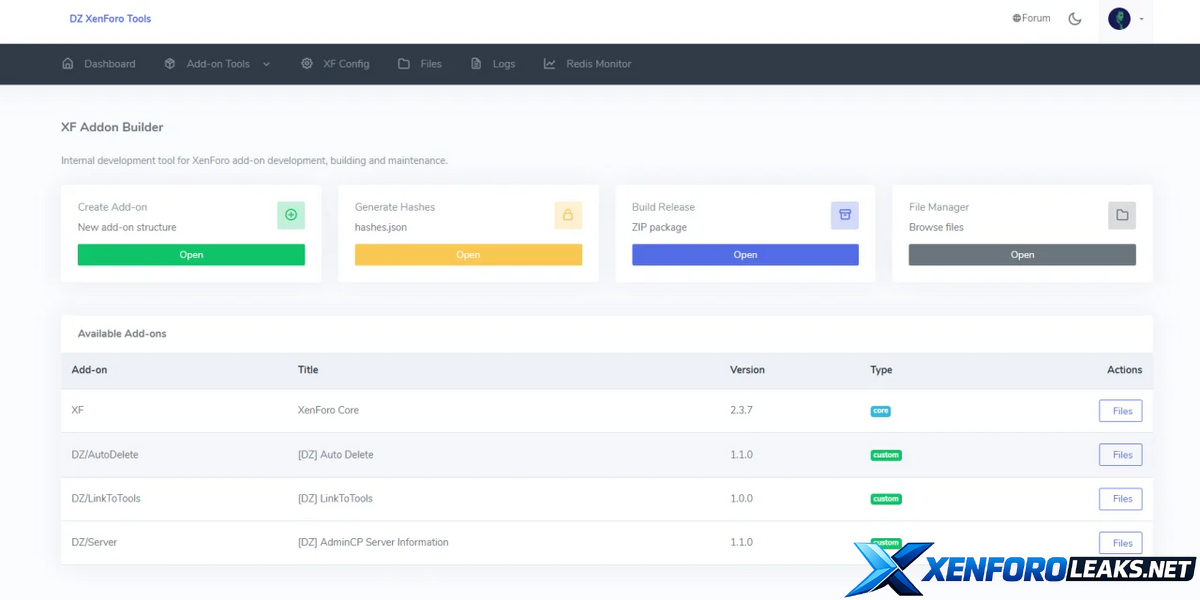Open the user avatar account dropdown

tap(1125, 19)
